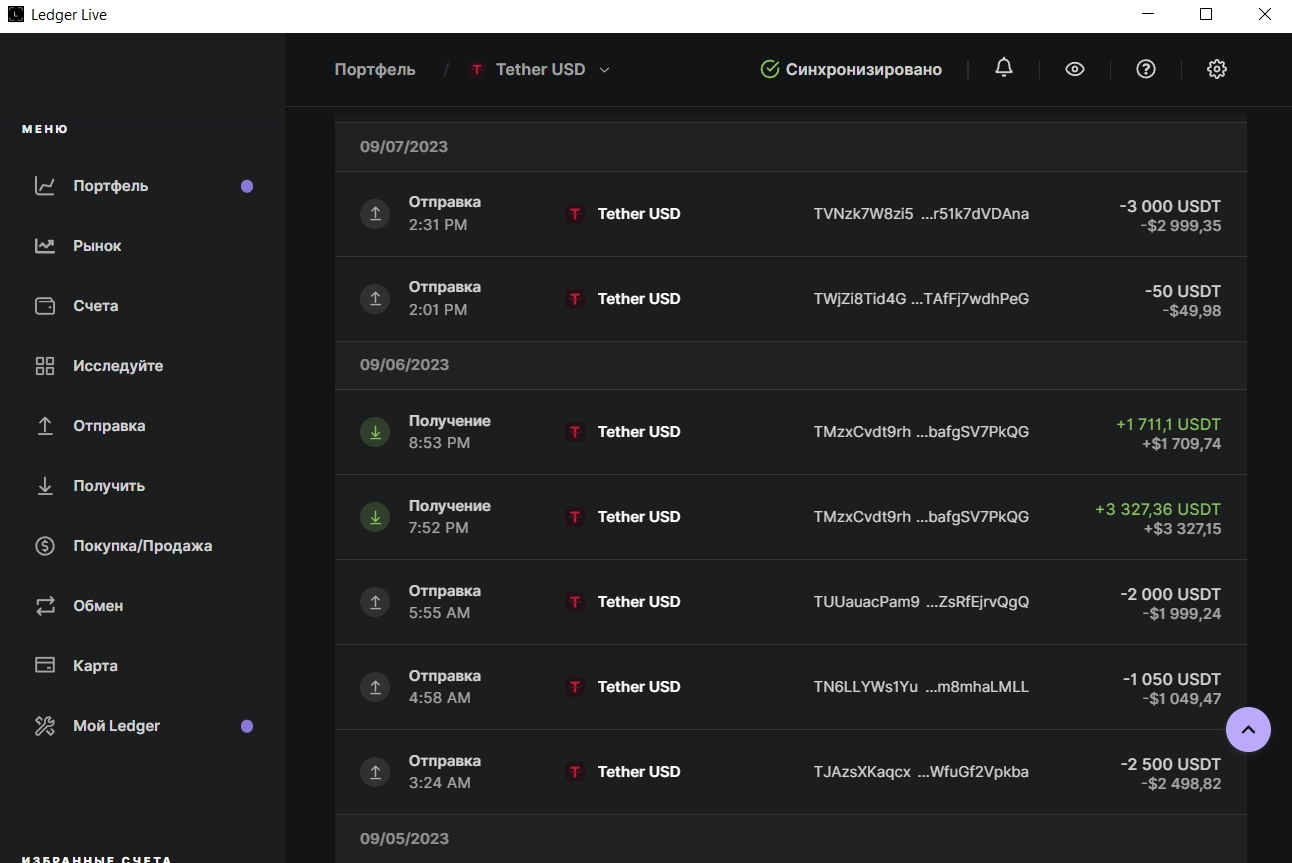This screenshot has height=863, width=1292.
Task: Open the notifications bell
Action: [x=1004, y=68]
